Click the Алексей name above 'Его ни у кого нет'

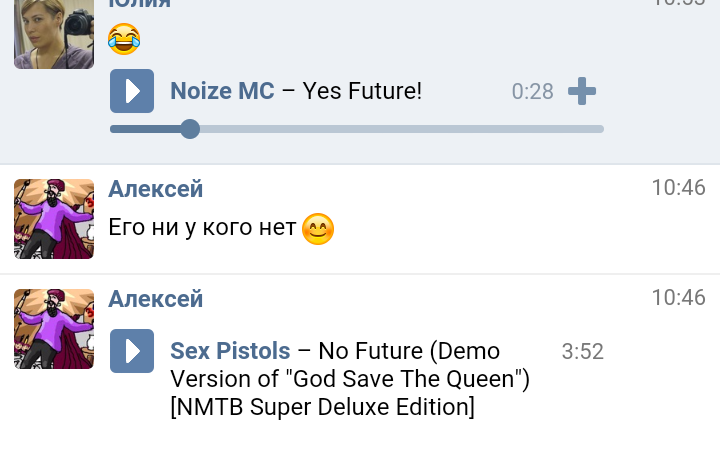tap(156, 188)
